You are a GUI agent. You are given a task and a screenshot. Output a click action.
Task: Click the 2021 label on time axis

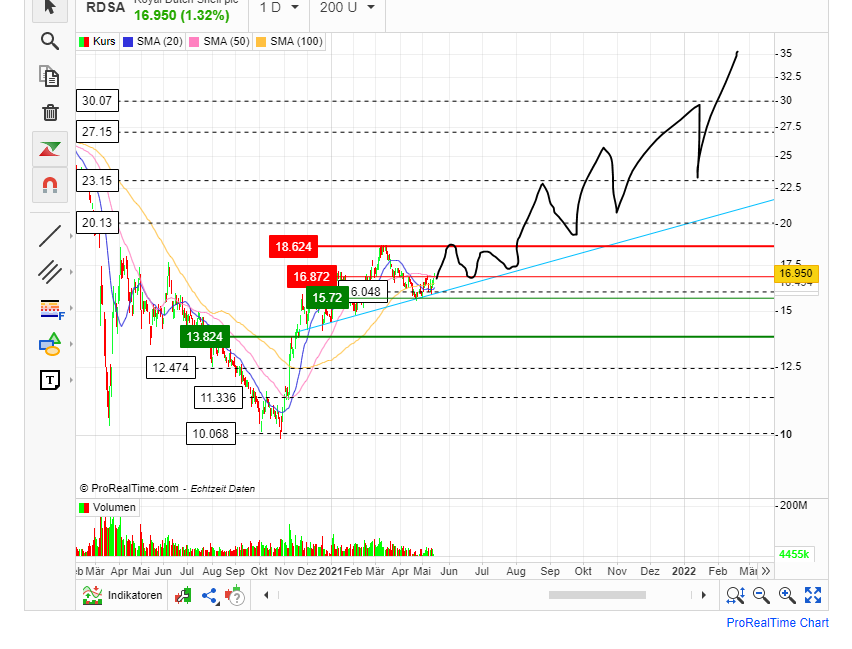[x=331, y=571]
